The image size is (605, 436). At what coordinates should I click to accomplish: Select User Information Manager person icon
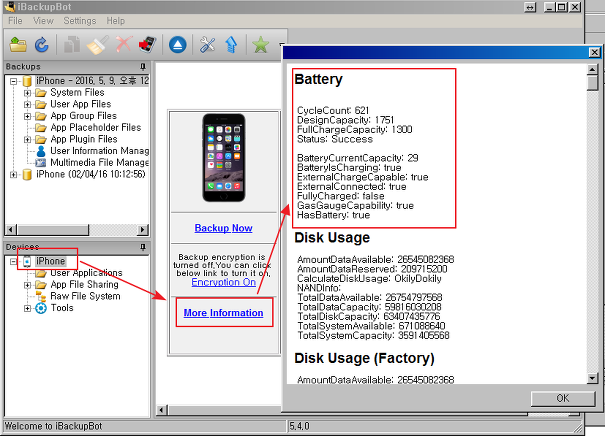(41, 151)
